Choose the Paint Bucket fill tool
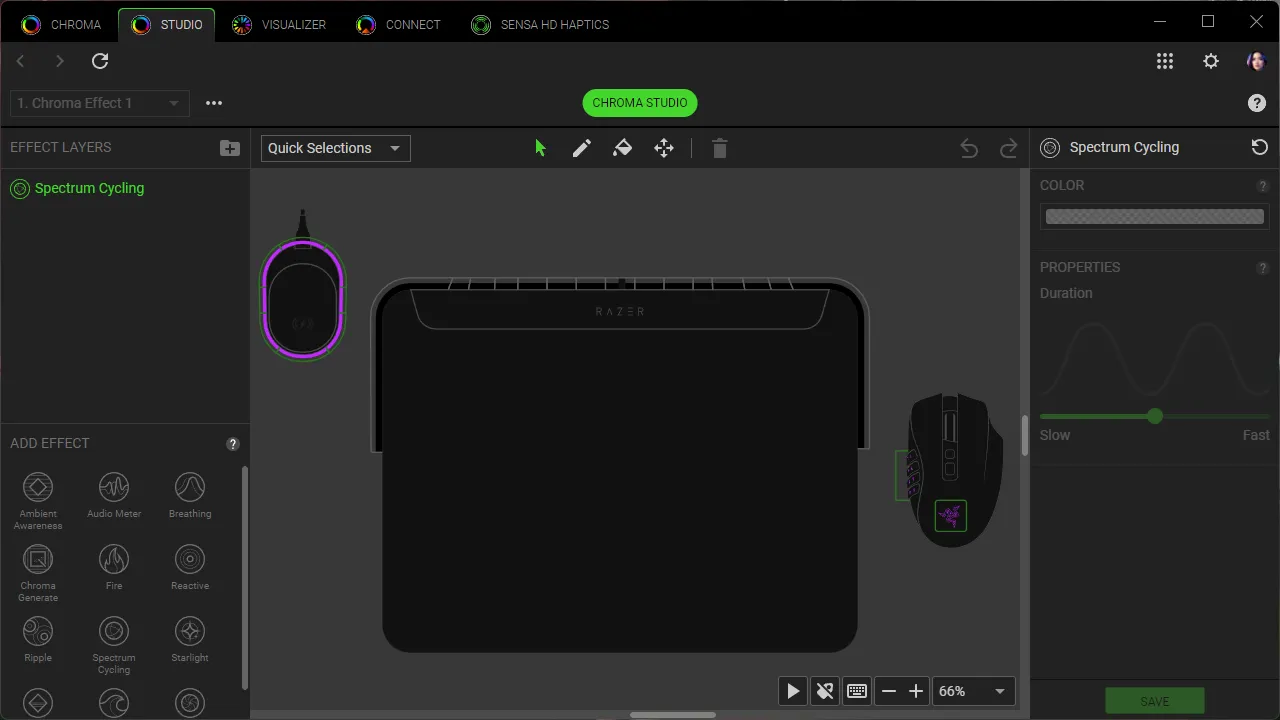 pos(622,148)
